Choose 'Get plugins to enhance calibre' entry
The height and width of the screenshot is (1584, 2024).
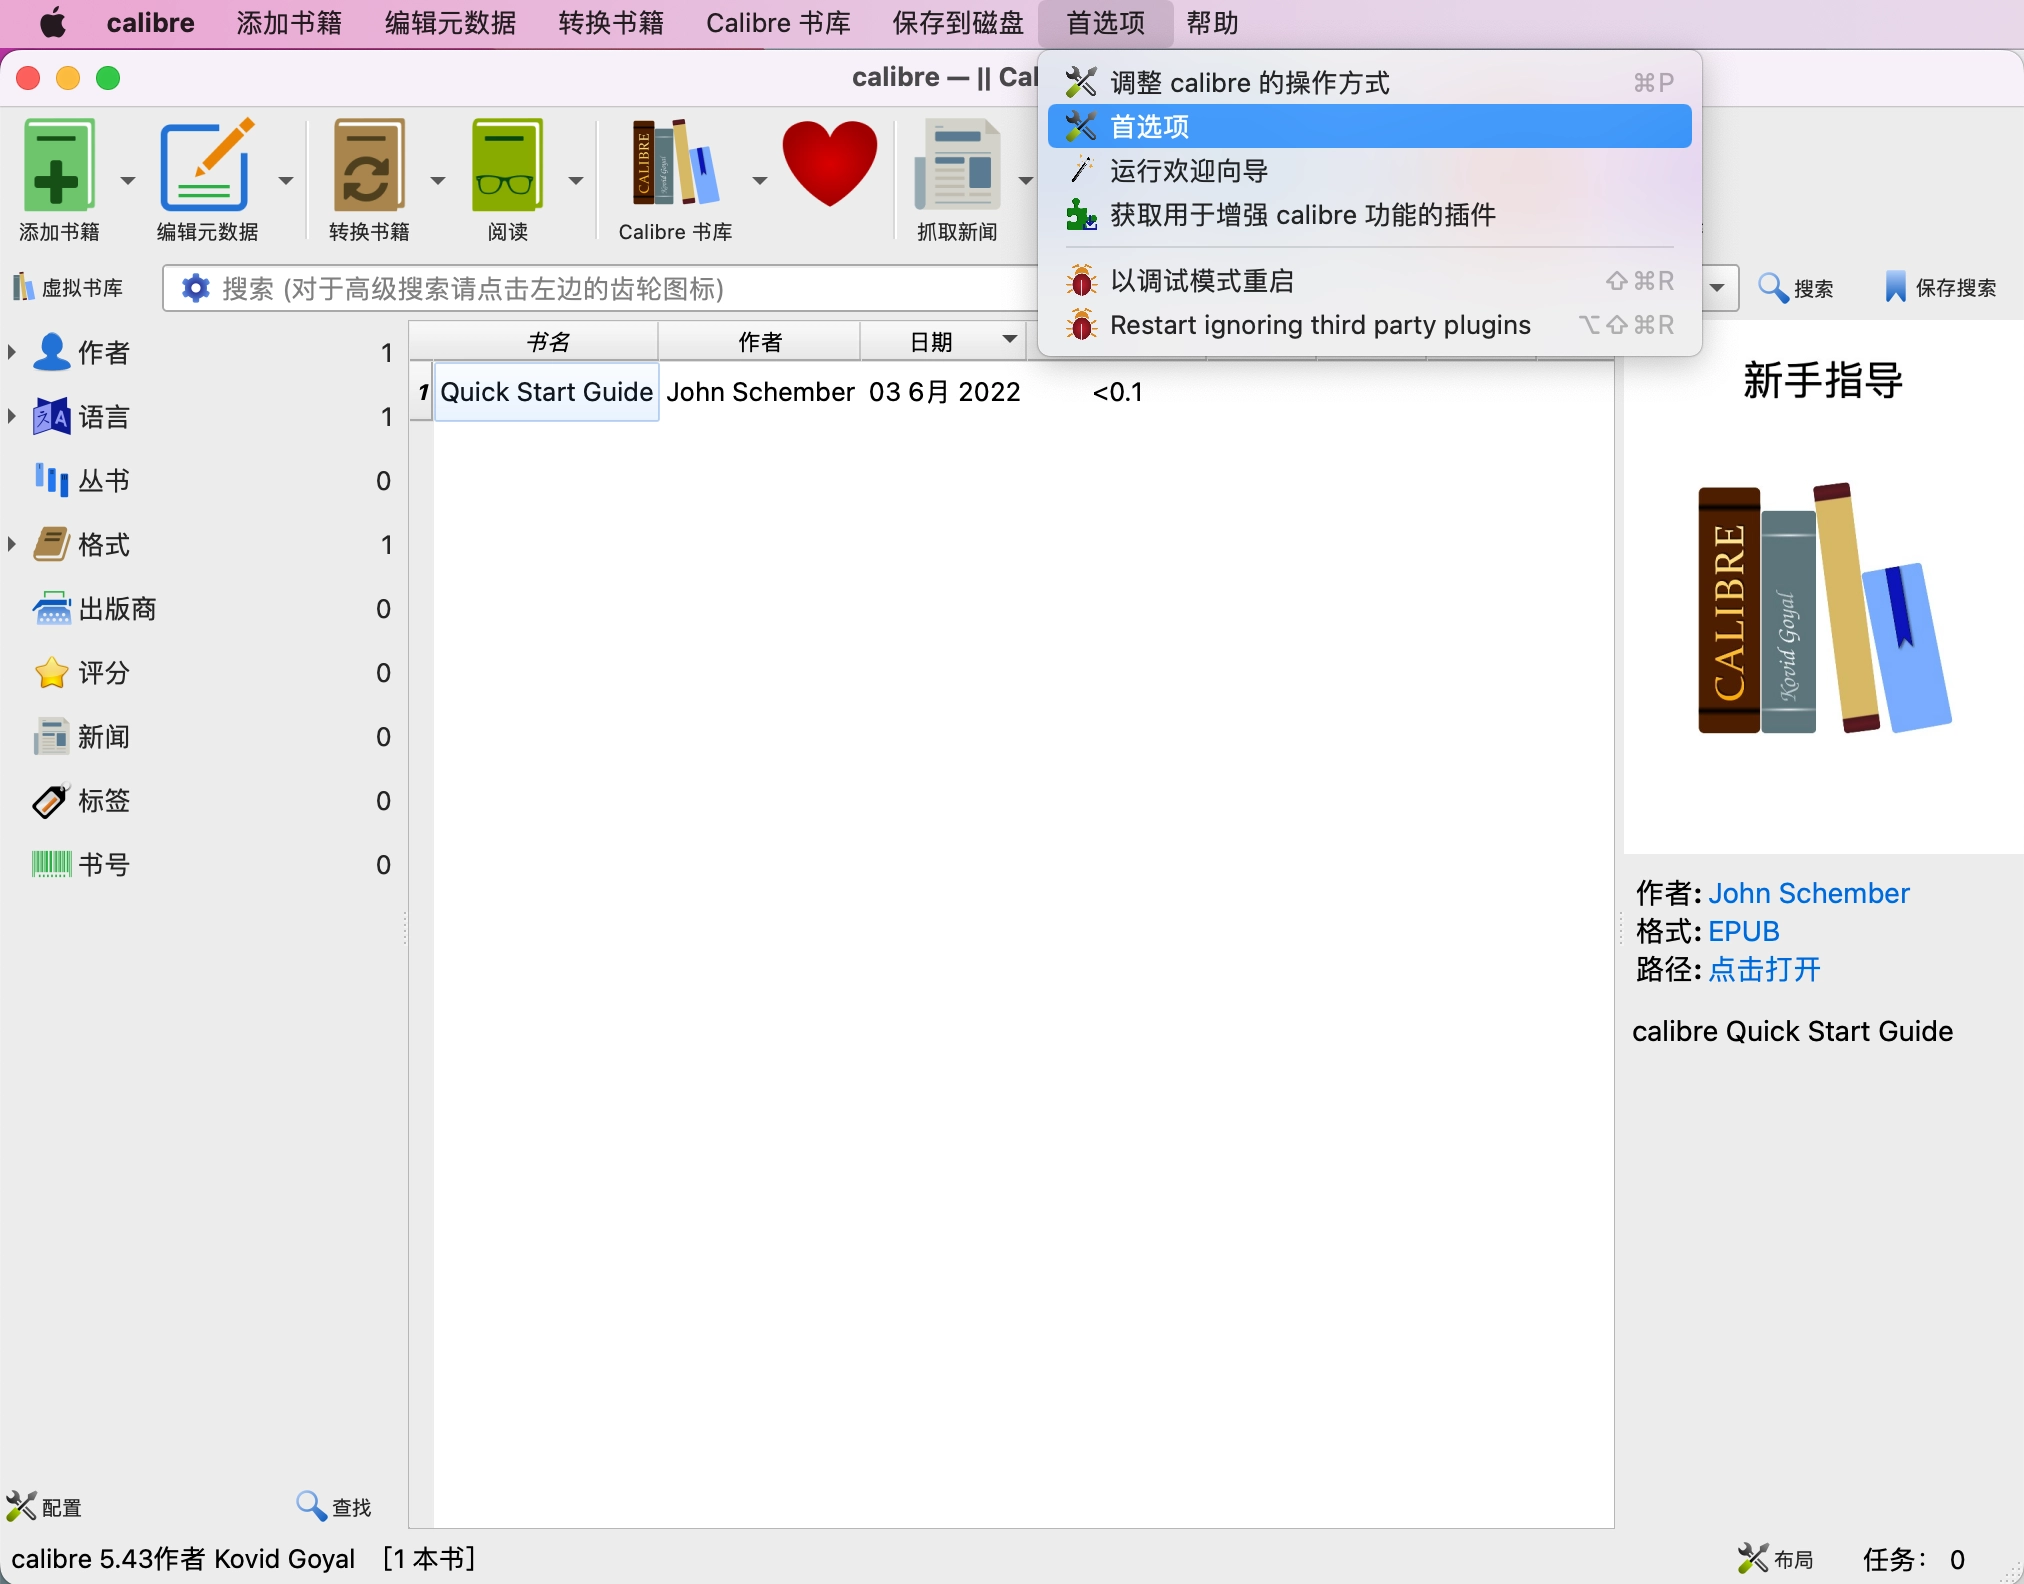[1369, 214]
